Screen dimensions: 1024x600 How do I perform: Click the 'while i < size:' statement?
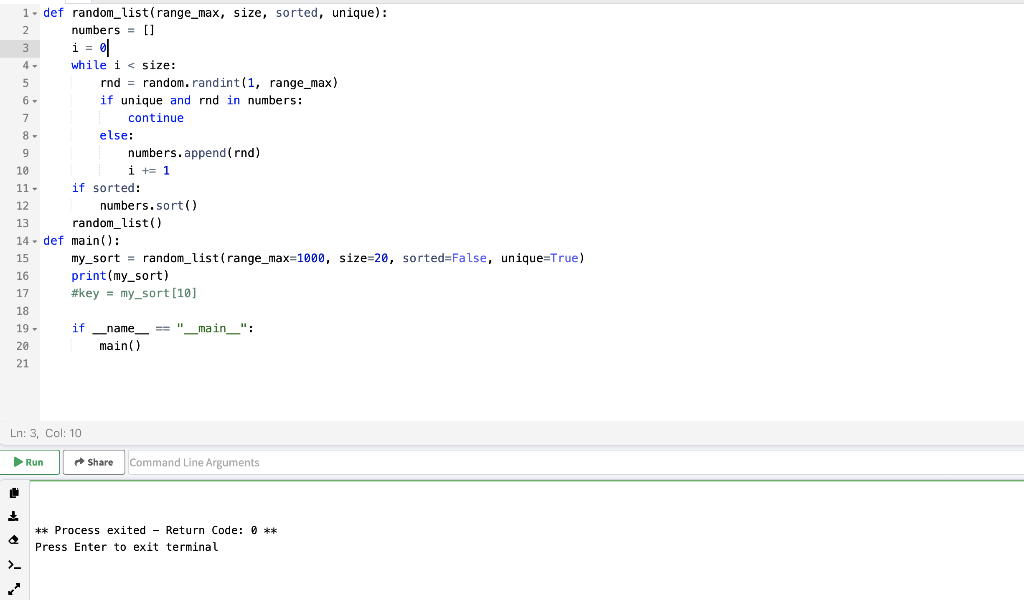(x=123, y=65)
